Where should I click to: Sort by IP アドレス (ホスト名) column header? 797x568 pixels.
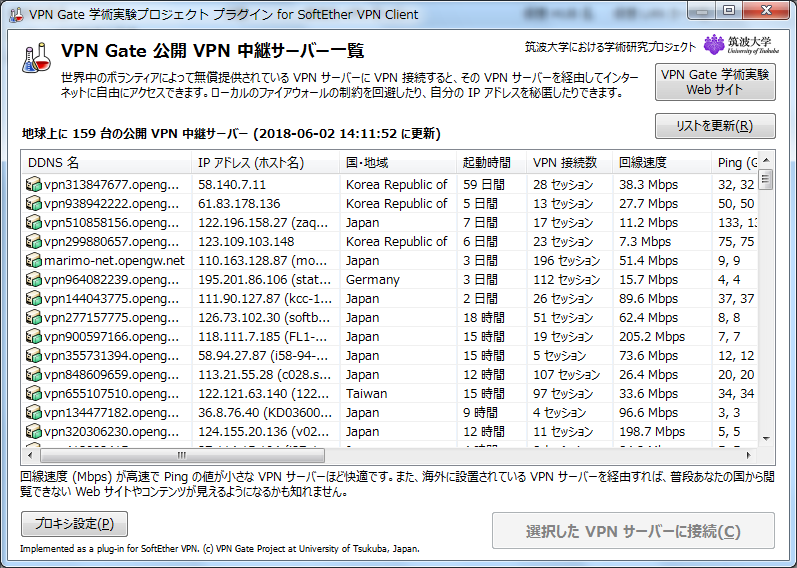[265, 163]
